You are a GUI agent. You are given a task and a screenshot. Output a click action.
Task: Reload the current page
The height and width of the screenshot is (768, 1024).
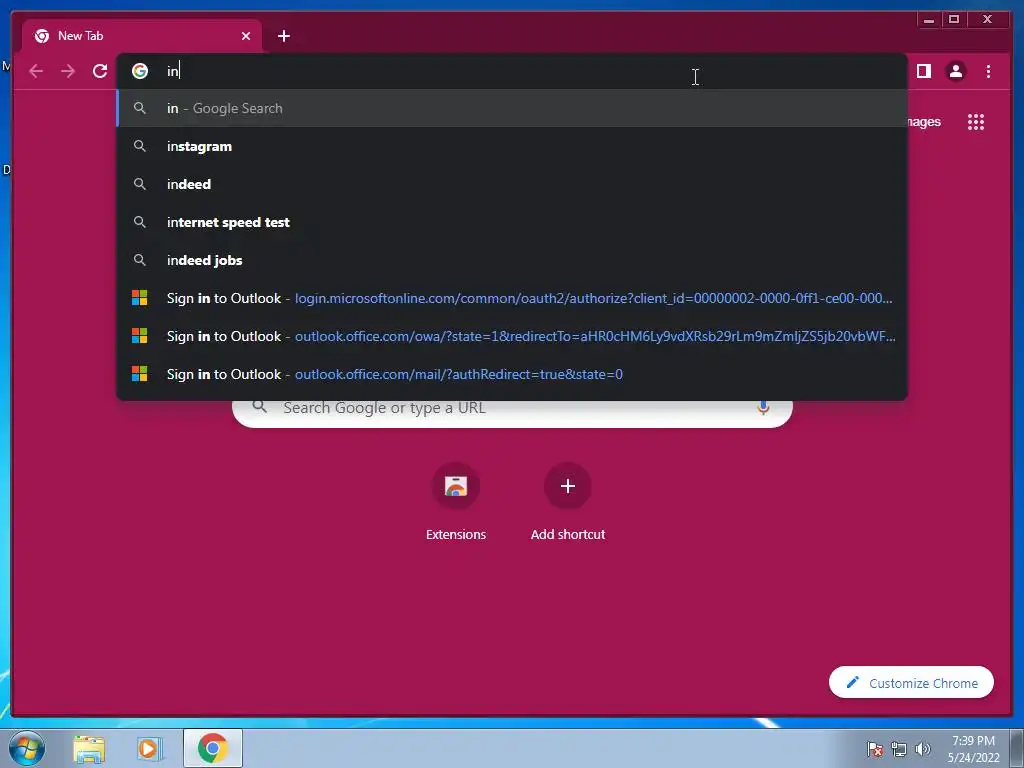[x=100, y=71]
